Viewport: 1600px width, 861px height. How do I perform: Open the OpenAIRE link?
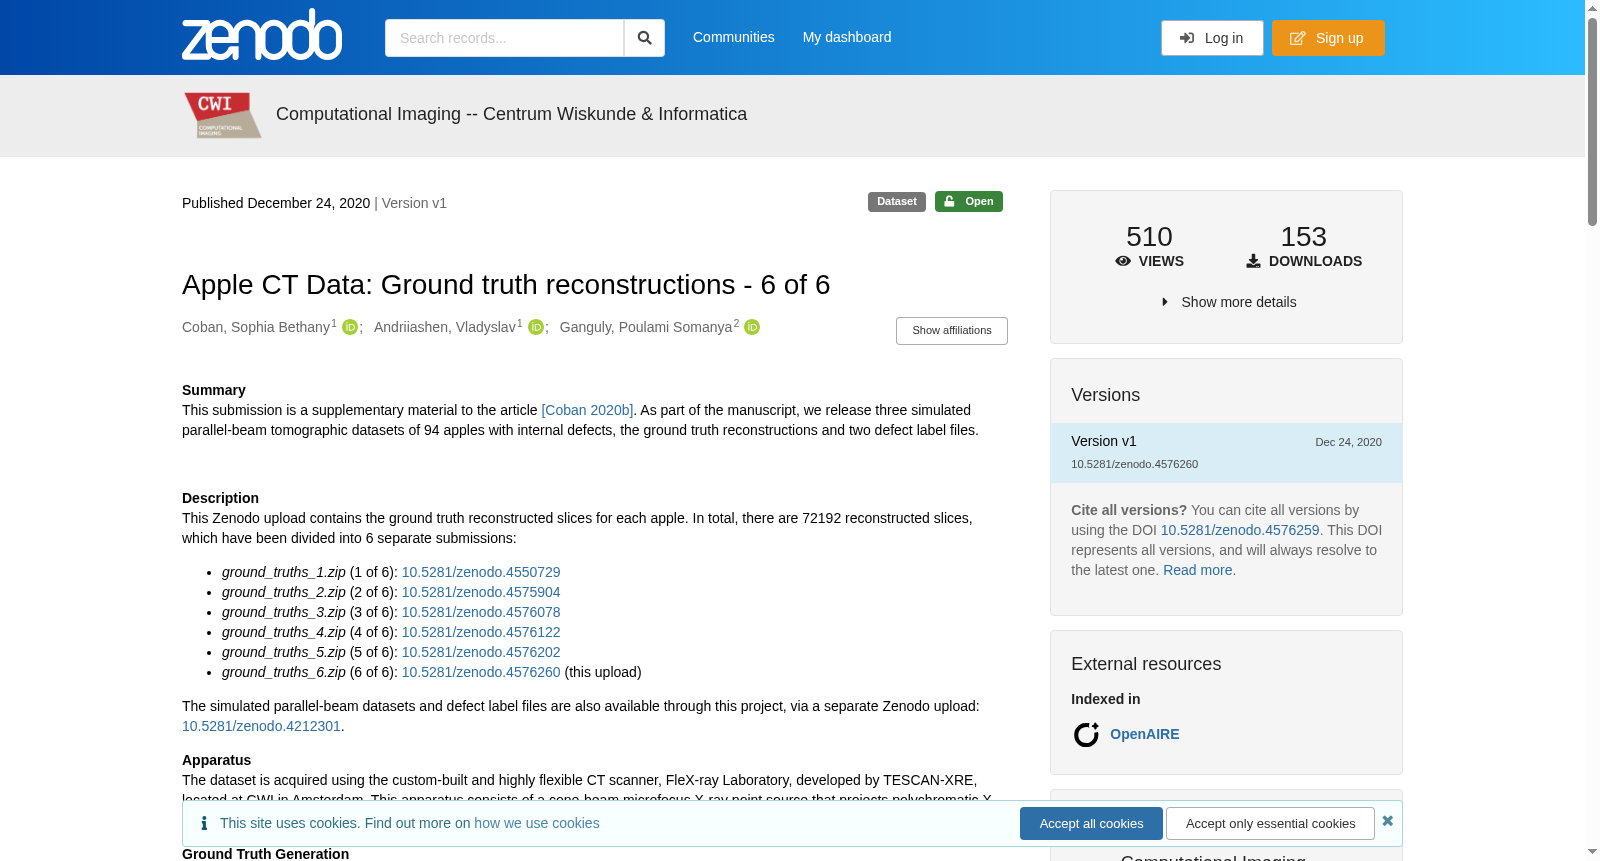click(x=1145, y=734)
